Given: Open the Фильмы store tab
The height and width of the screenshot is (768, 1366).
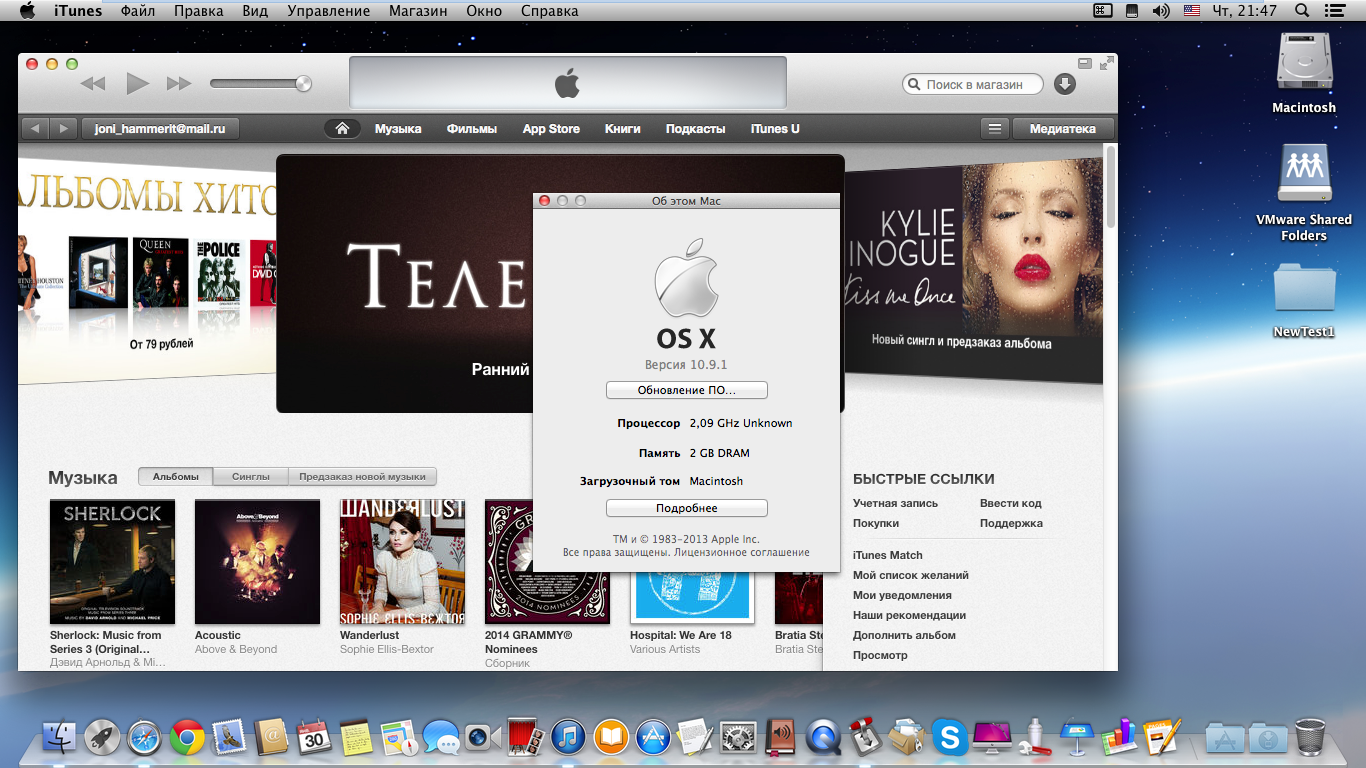Looking at the screenshot, I should [472, 129].
